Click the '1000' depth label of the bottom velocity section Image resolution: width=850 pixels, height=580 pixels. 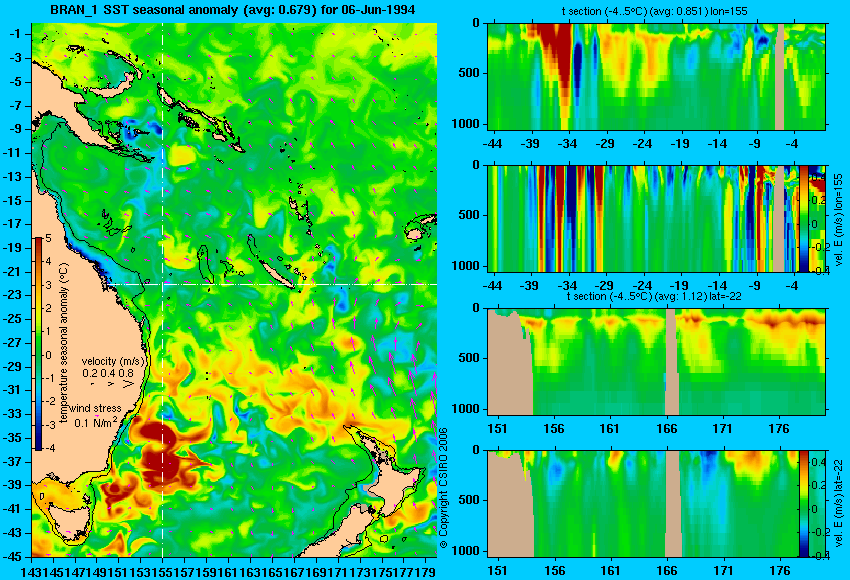pos(466,551)
